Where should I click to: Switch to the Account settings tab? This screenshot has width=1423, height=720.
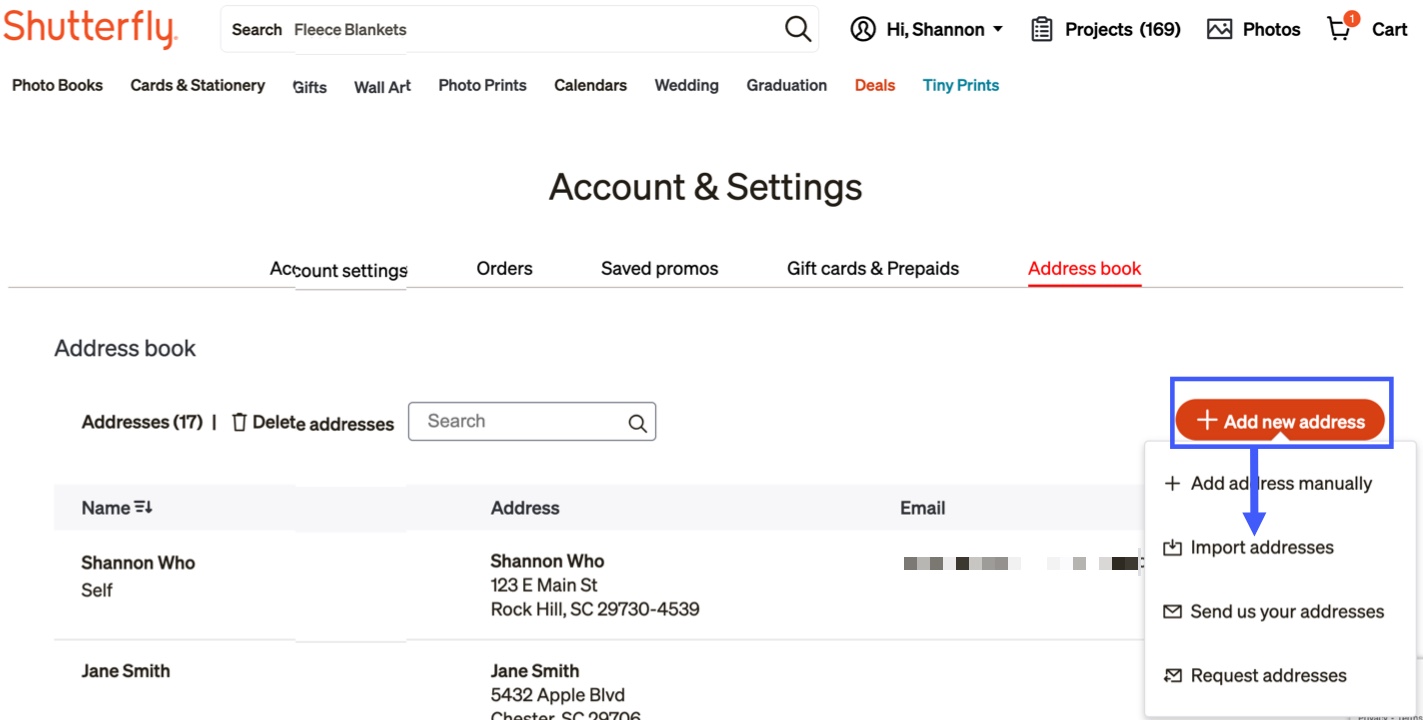coord(339,269)
